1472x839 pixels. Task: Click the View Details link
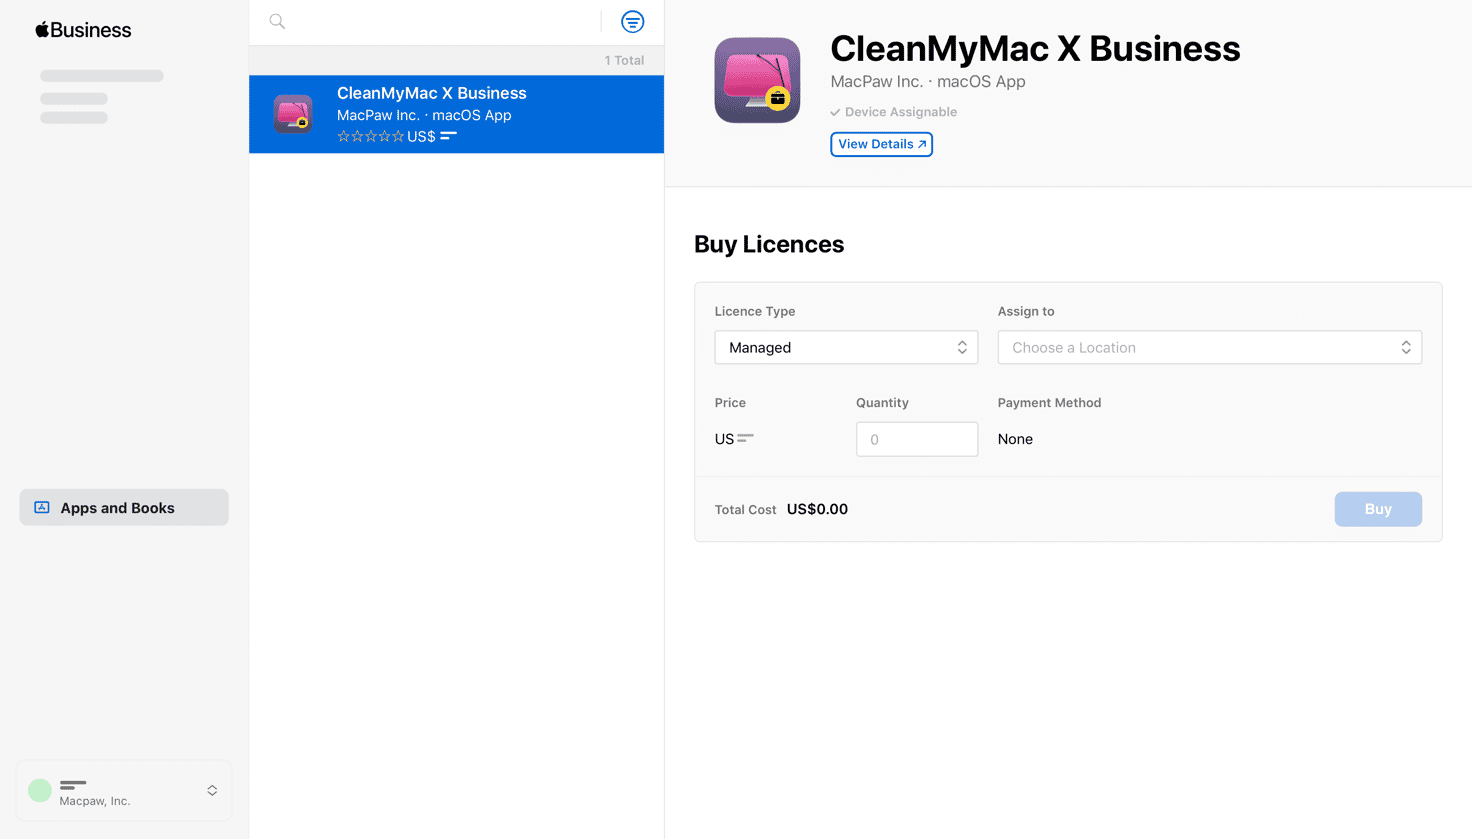pos(881,144)
